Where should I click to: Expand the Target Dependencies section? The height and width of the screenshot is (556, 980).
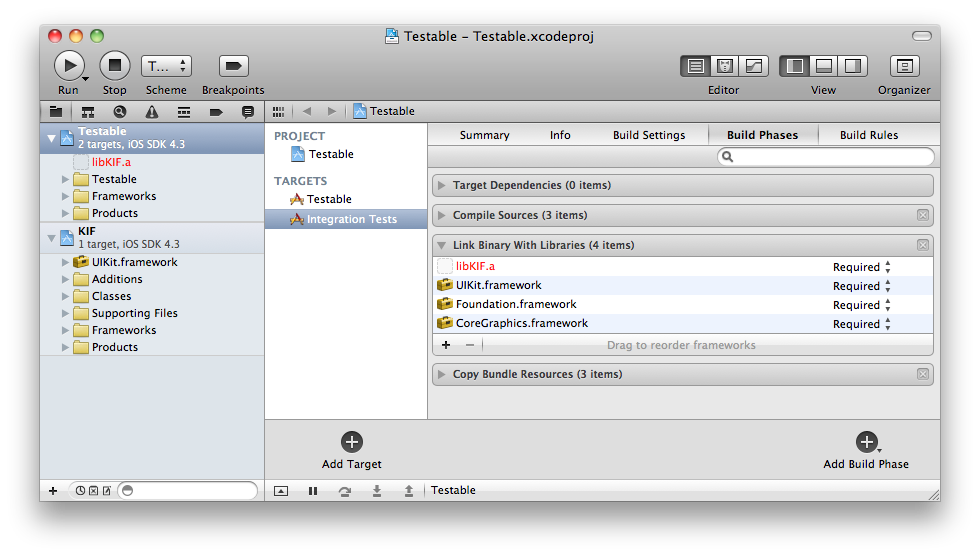[442, 186]
